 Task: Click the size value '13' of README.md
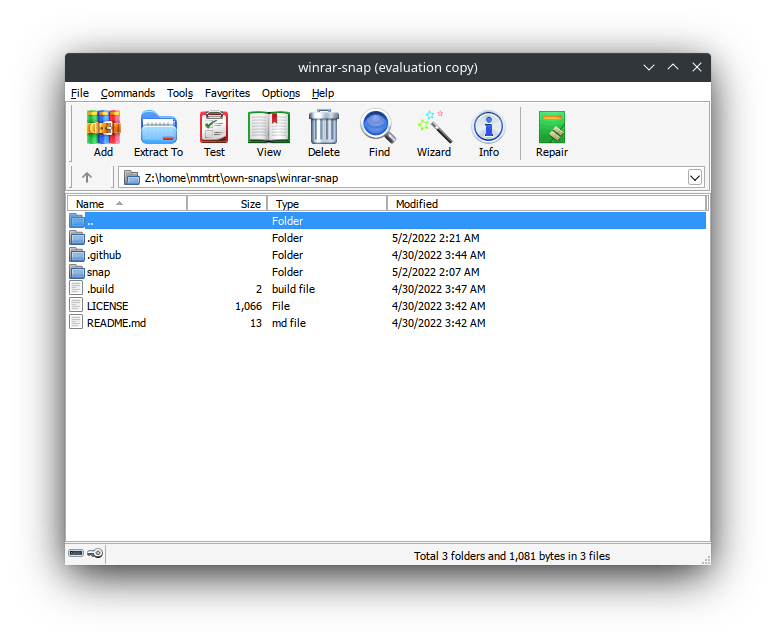click(x=256, y=323)
